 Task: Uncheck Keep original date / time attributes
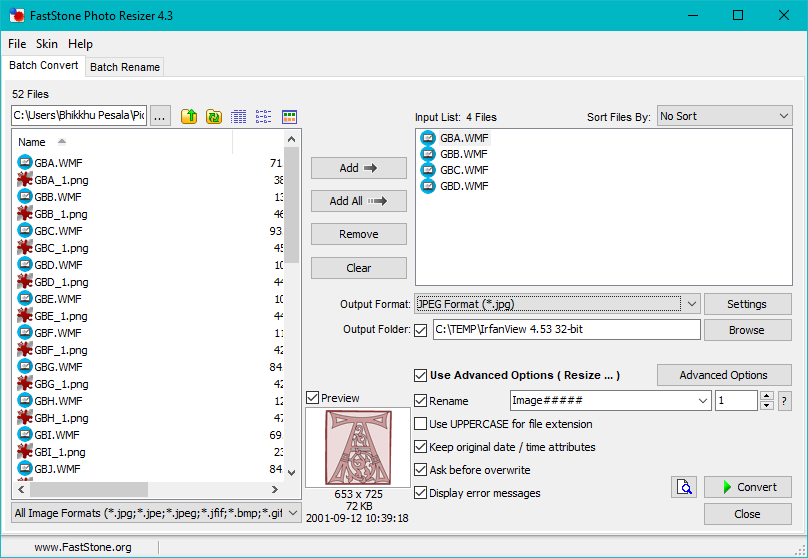[421, 447]
